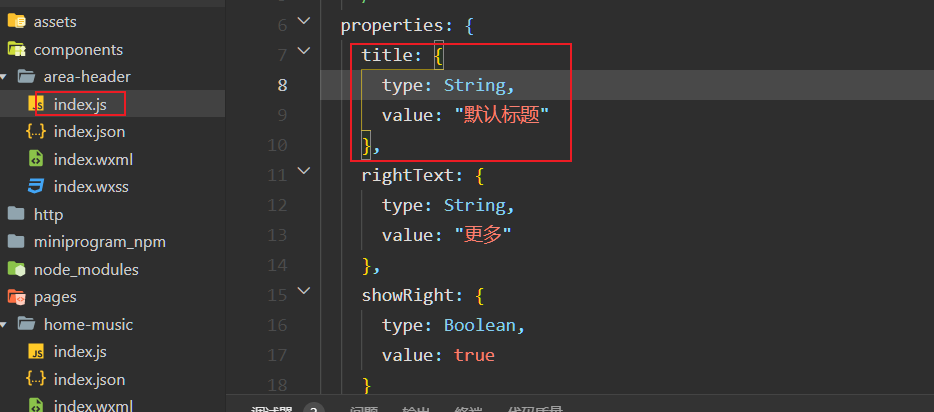The width and height of the screenshot is (934, 412).
Task: Collapse the area-header folder arrow
Action: tap(6, 76)
